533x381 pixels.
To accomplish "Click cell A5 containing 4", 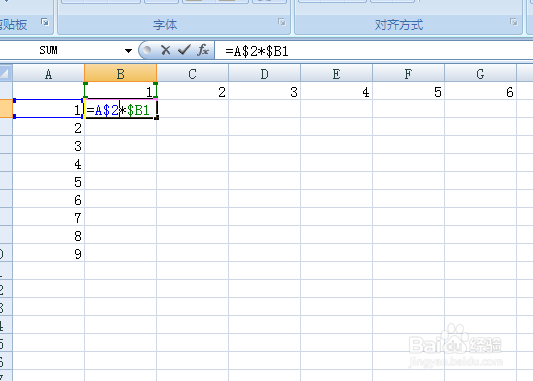I will point(49,163).
